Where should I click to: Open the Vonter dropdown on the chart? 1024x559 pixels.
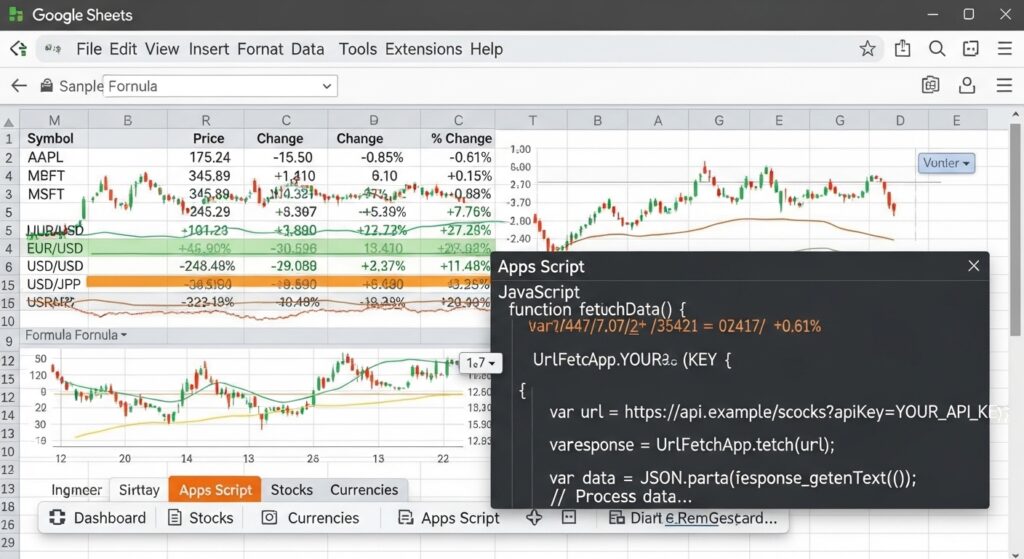coord(946,163)
